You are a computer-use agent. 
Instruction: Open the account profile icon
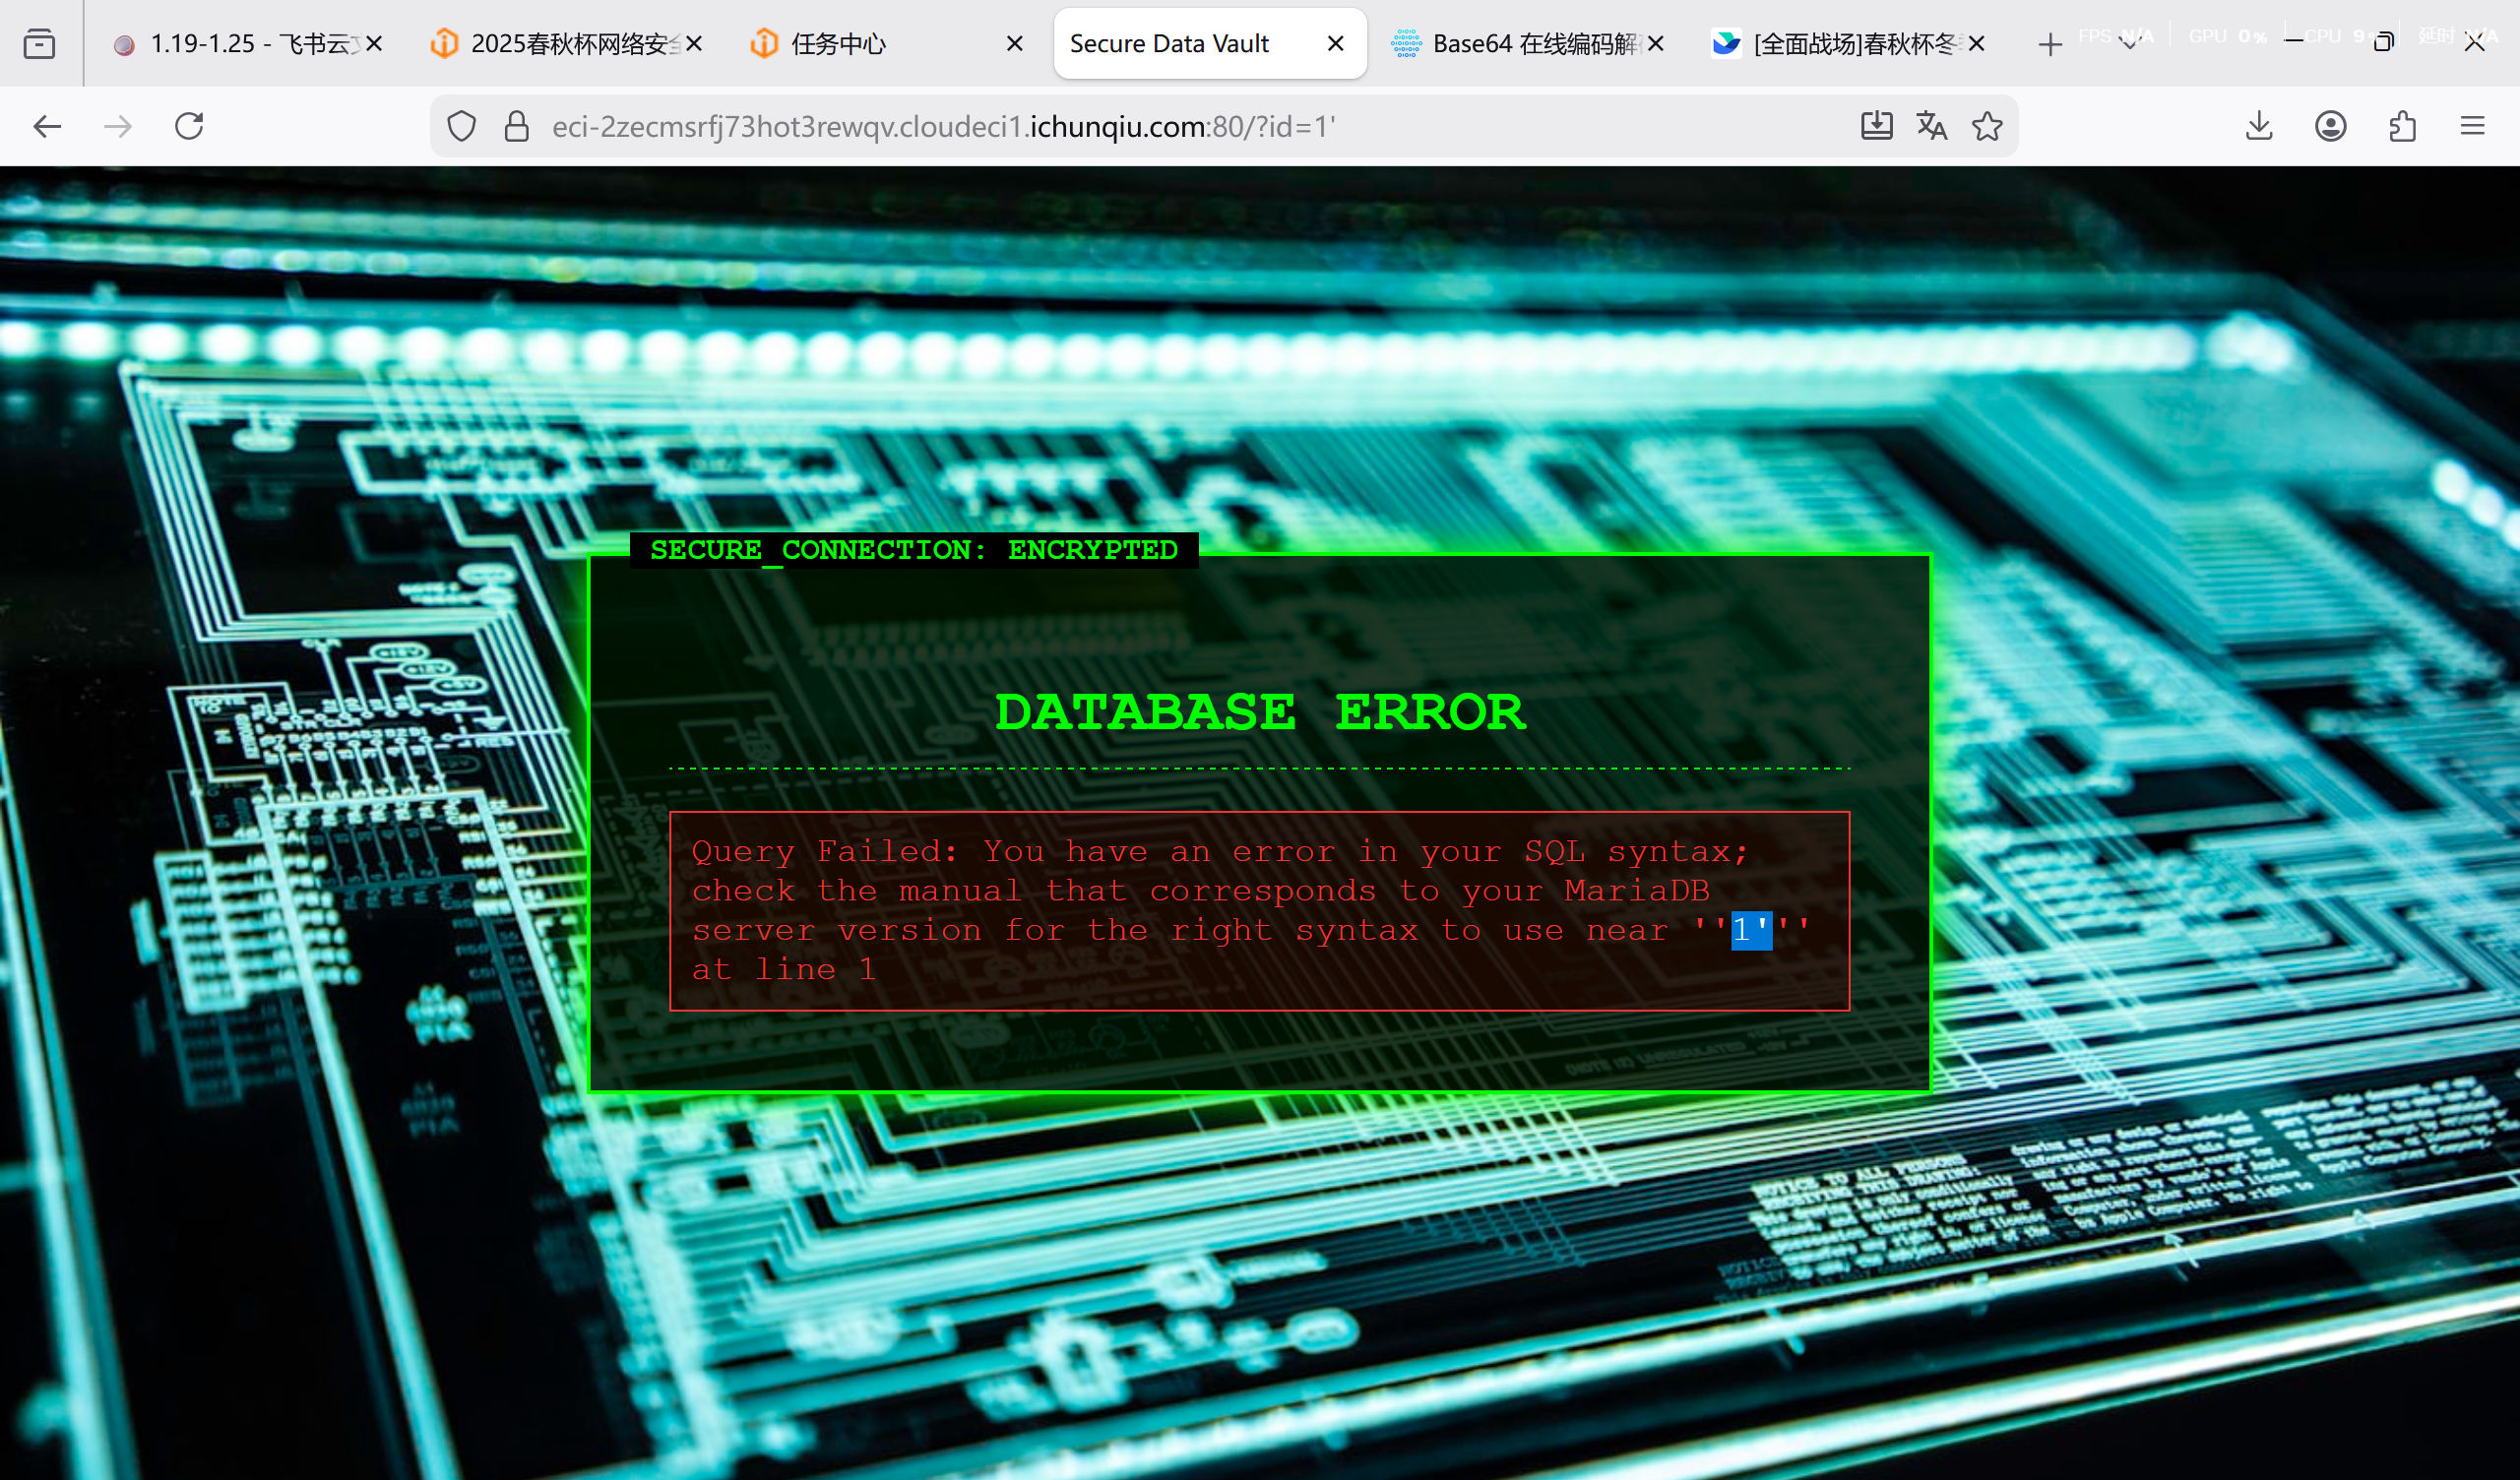2330,126
